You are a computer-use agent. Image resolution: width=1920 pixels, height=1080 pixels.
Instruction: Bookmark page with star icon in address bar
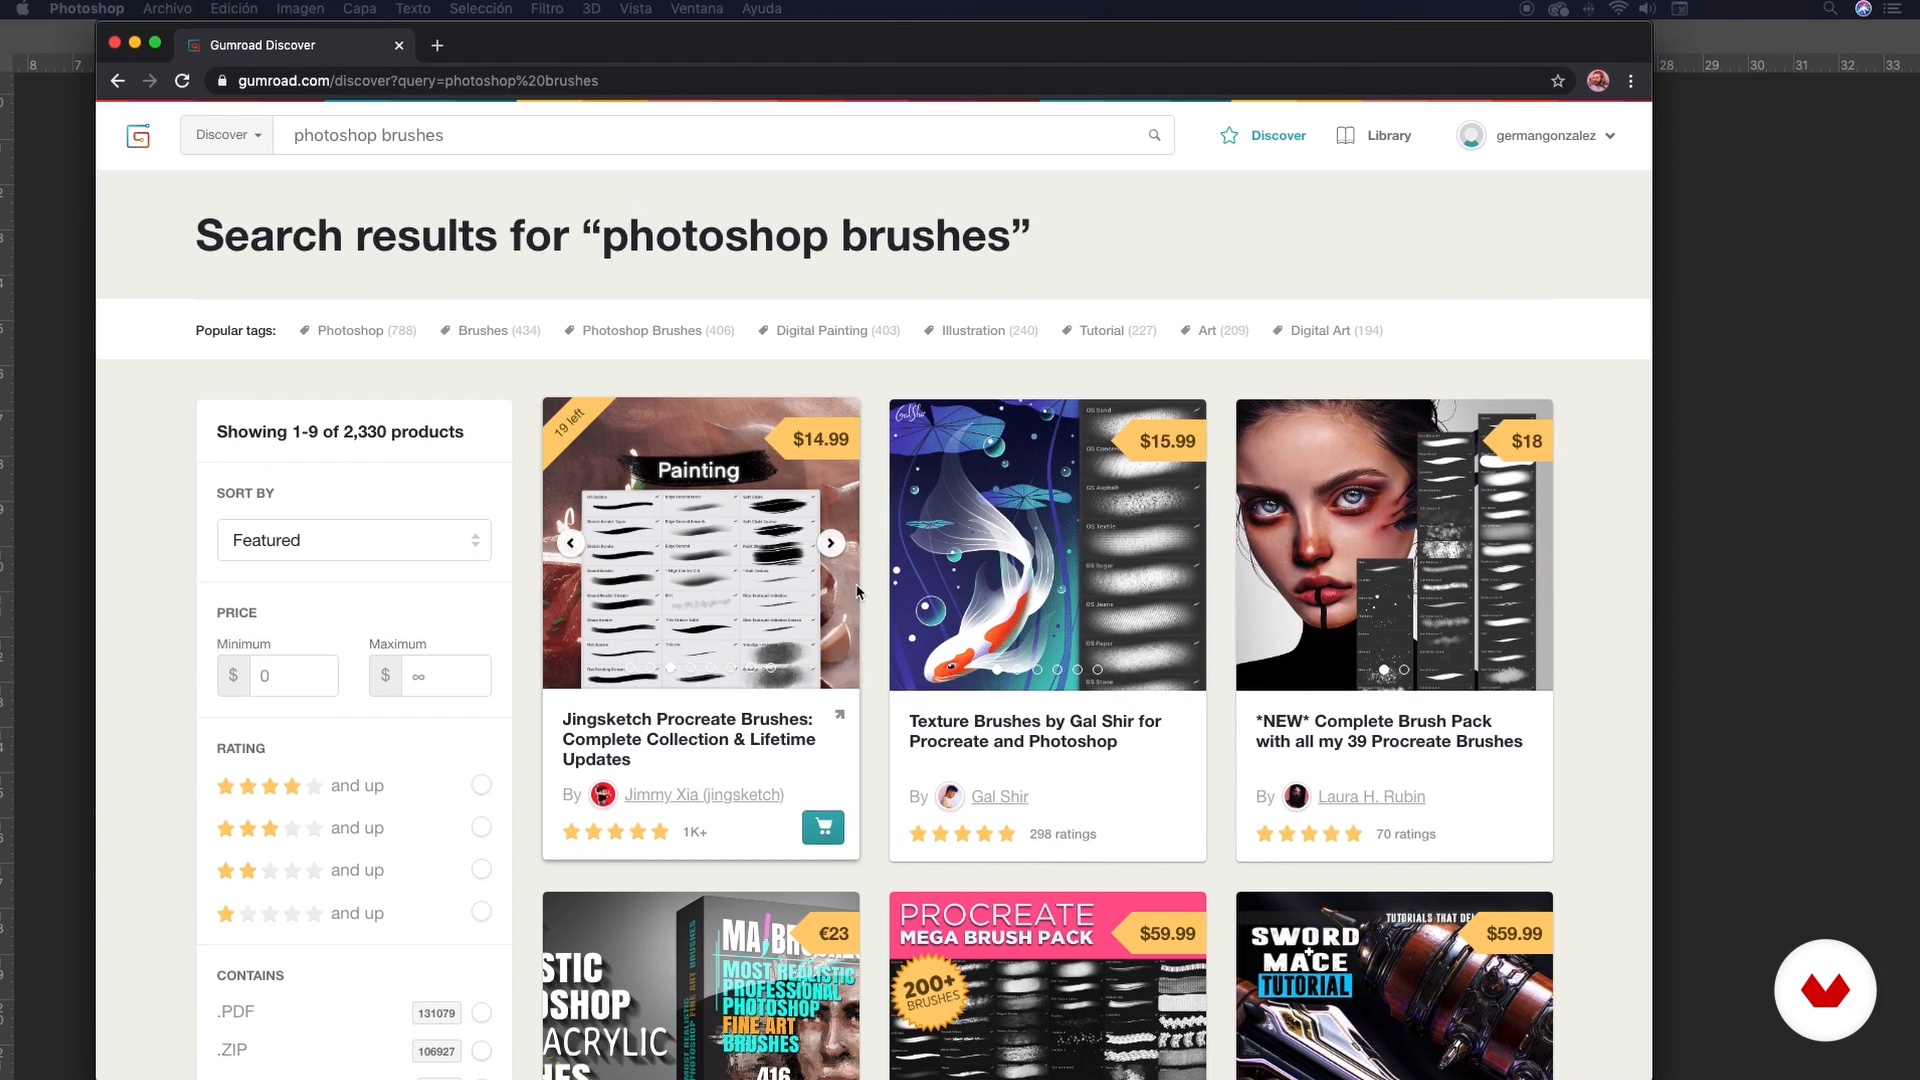point(1557,81)
